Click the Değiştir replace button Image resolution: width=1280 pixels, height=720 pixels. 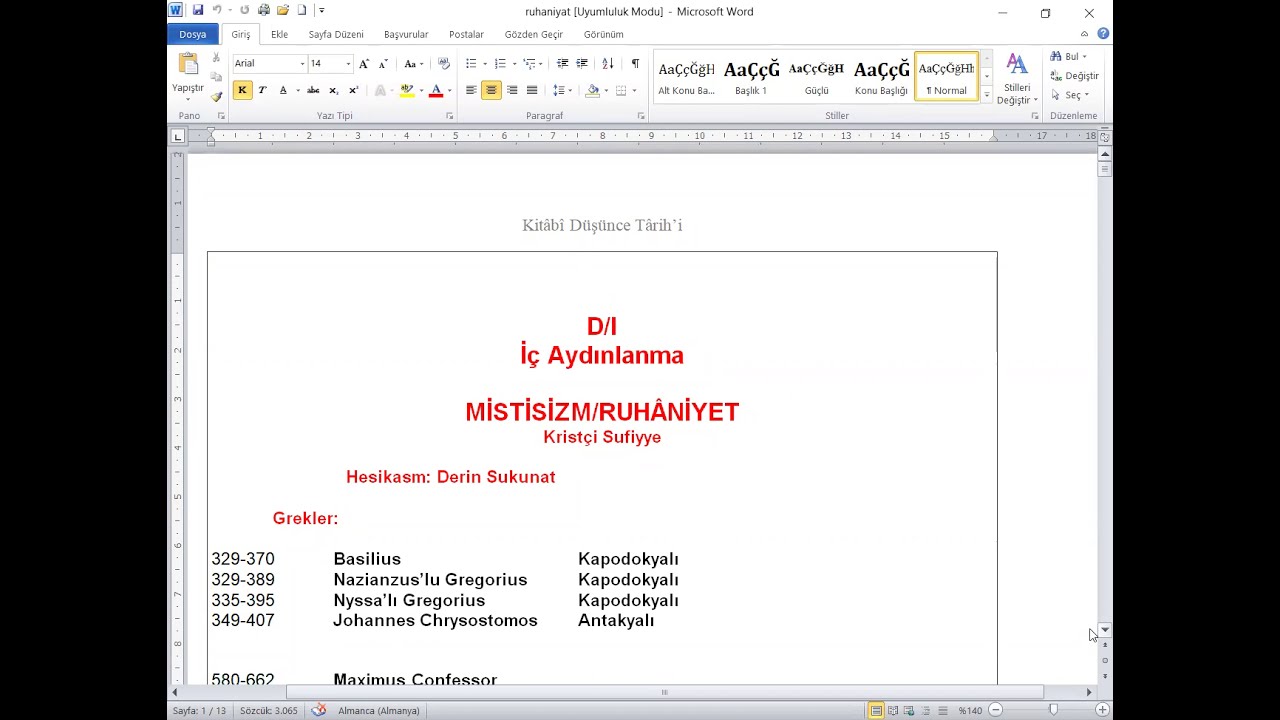(x=1074, y=76)
